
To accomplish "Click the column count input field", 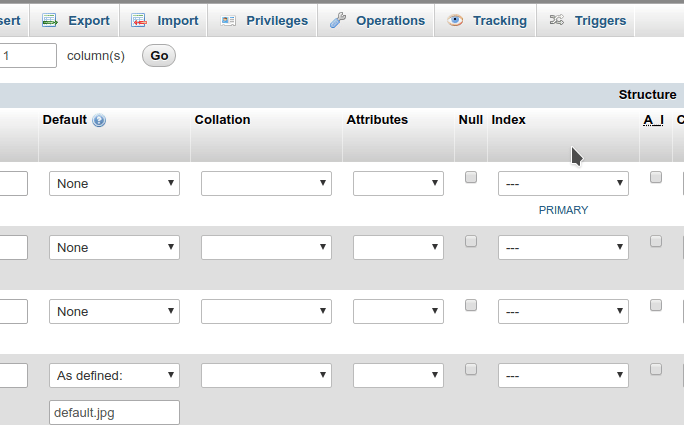I will coord(28,56).
